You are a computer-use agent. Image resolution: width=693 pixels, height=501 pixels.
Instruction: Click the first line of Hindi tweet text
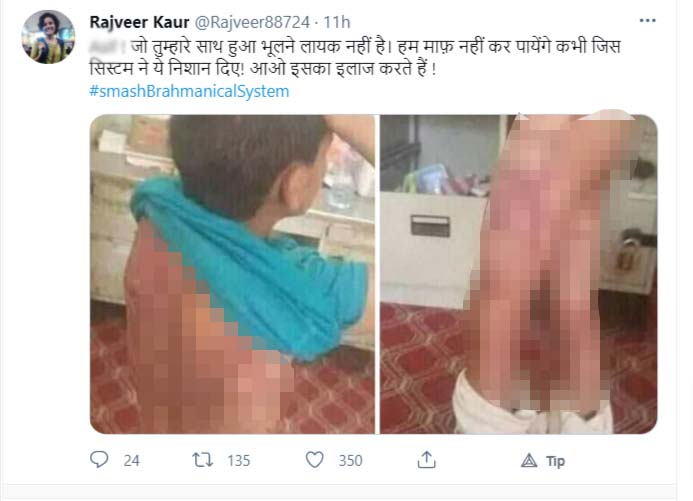point(355,46)
